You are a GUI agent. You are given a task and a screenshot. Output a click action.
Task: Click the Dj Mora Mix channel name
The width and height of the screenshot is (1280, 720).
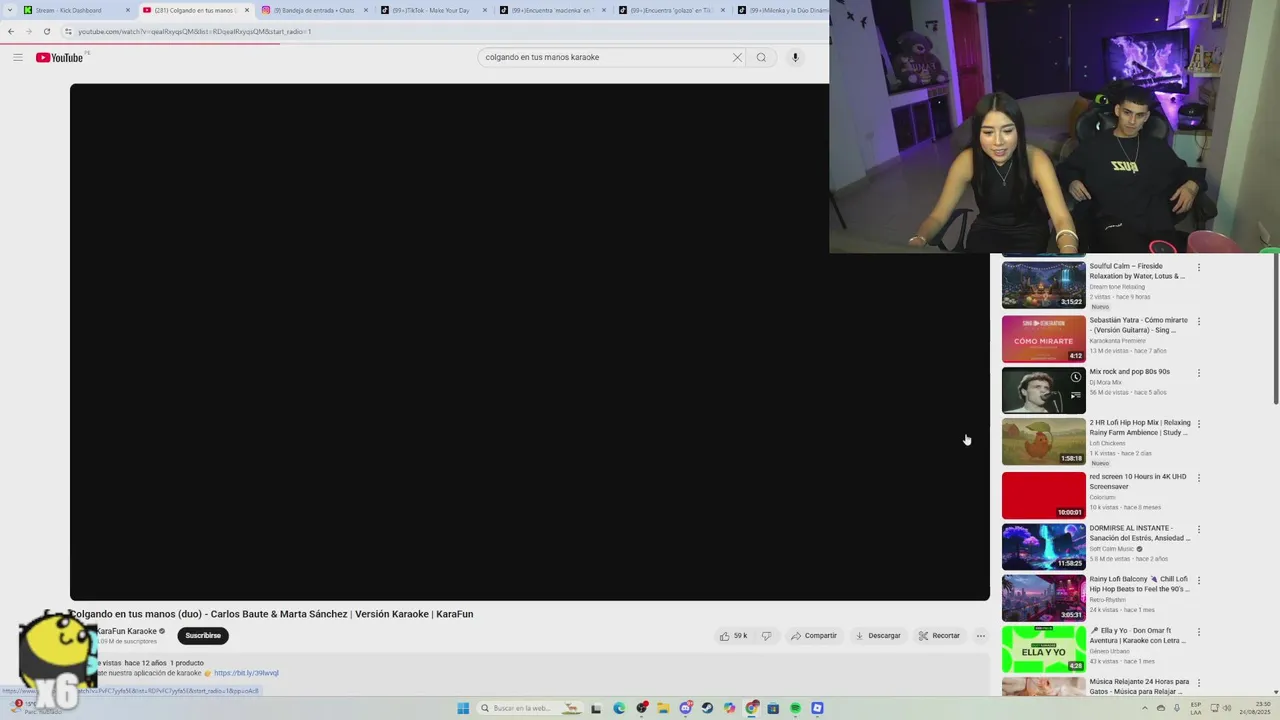click(1106, 382)
